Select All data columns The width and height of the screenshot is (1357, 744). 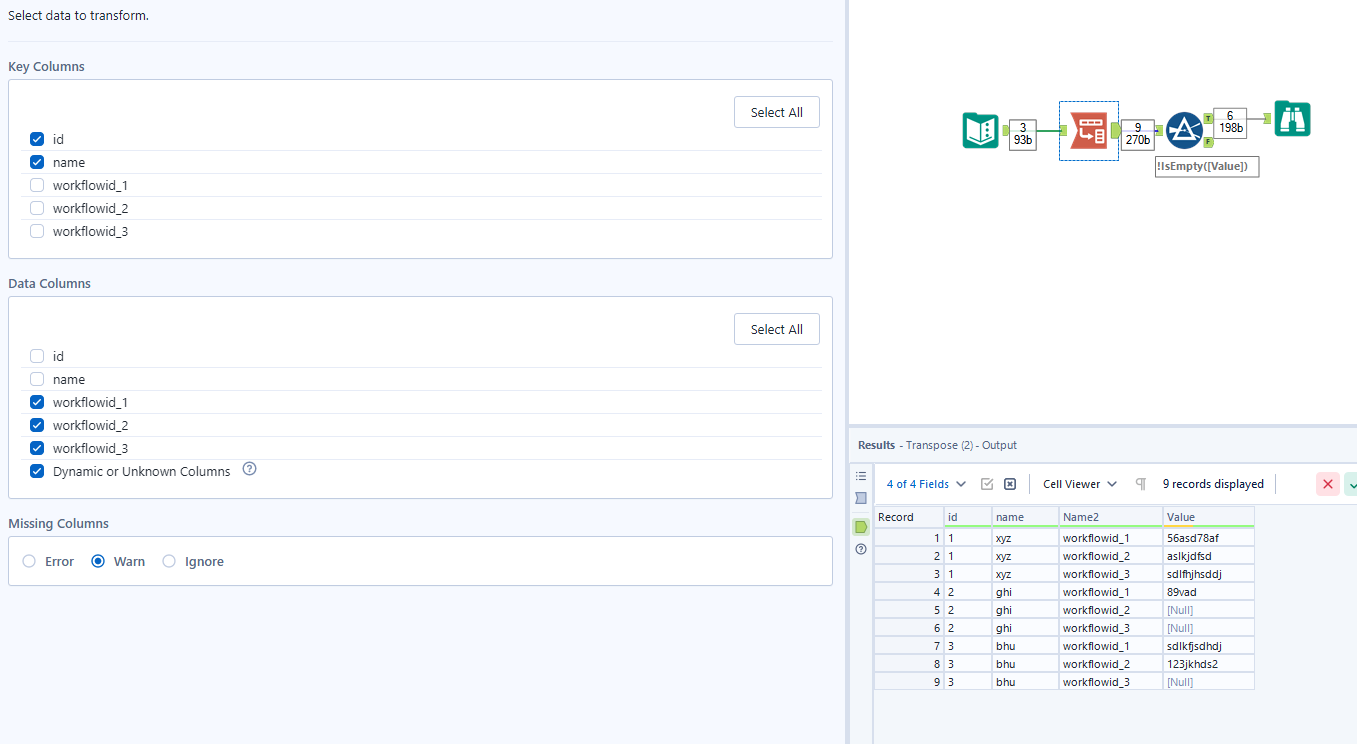point(776,329)
